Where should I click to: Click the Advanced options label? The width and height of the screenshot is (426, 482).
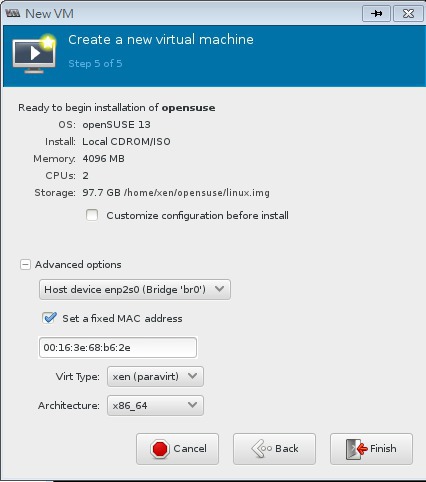(78, 265)
